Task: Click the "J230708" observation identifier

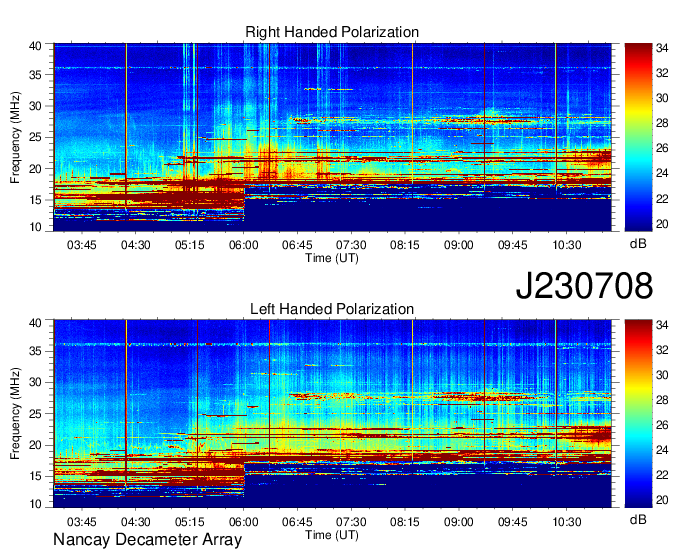Action: coord(584,286)
